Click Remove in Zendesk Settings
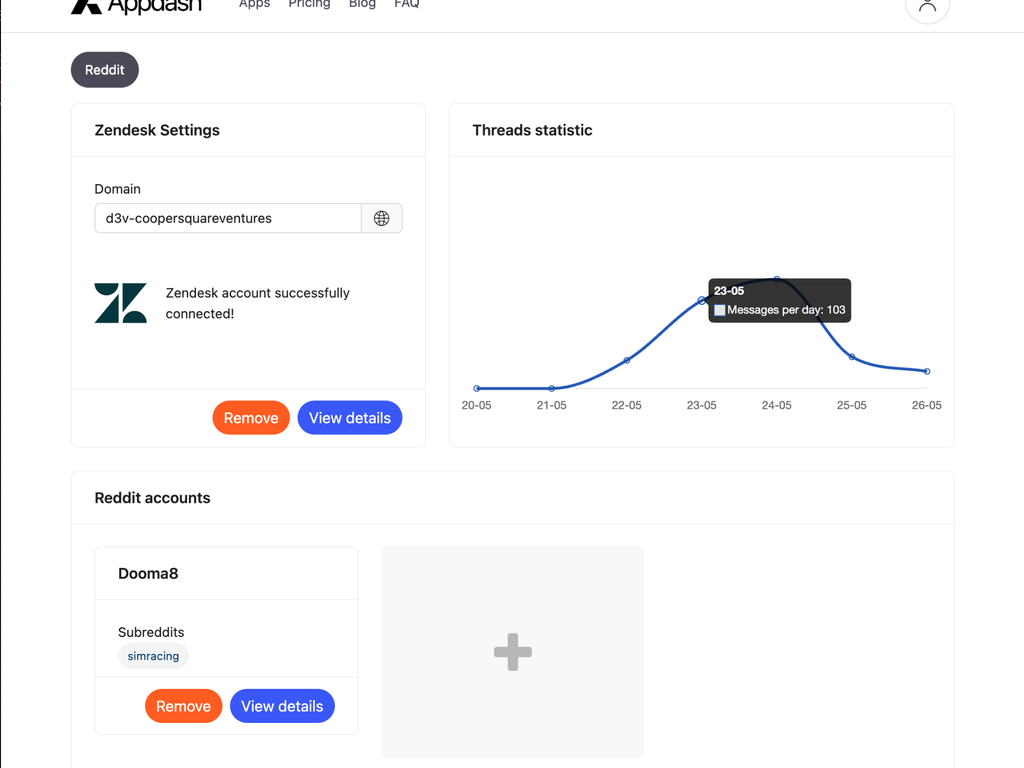 tap(251, 417)
